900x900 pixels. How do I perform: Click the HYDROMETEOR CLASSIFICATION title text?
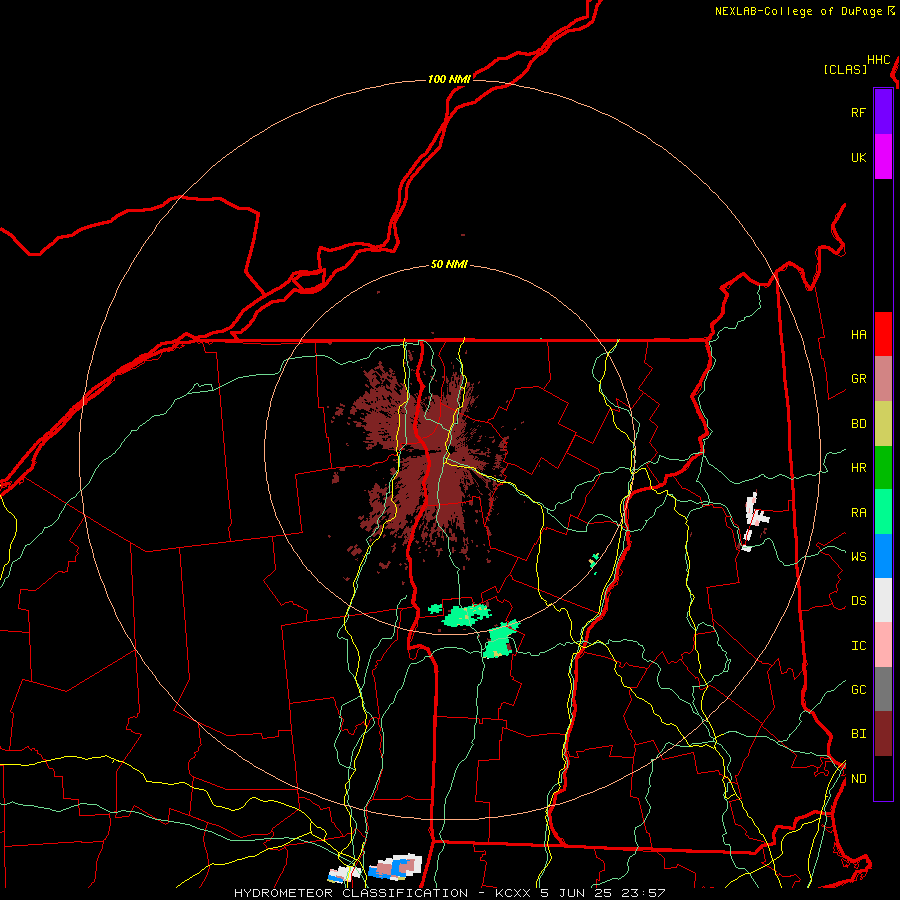[x=351, y=893]
